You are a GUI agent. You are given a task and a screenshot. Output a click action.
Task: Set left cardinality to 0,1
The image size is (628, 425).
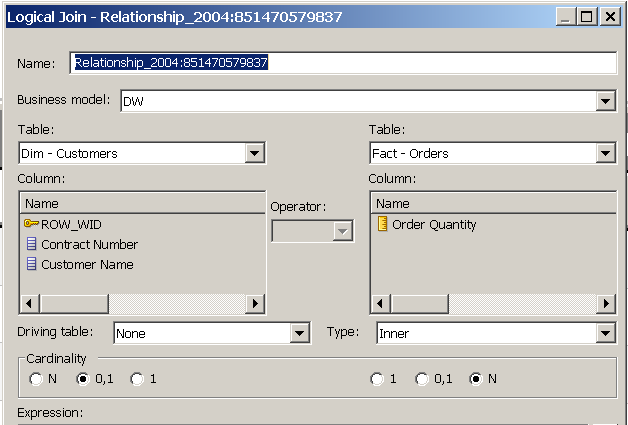tap(83, 379)
